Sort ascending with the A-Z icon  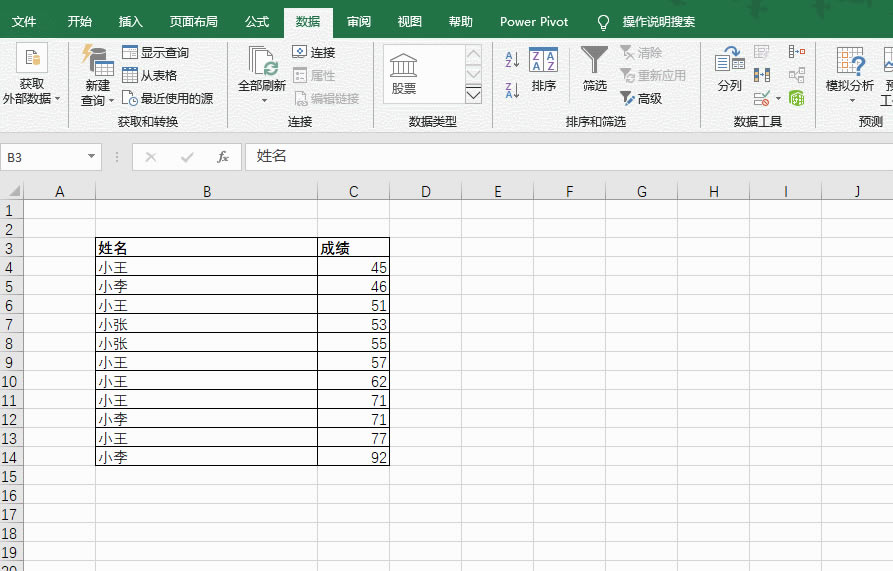tap(512, 60)
